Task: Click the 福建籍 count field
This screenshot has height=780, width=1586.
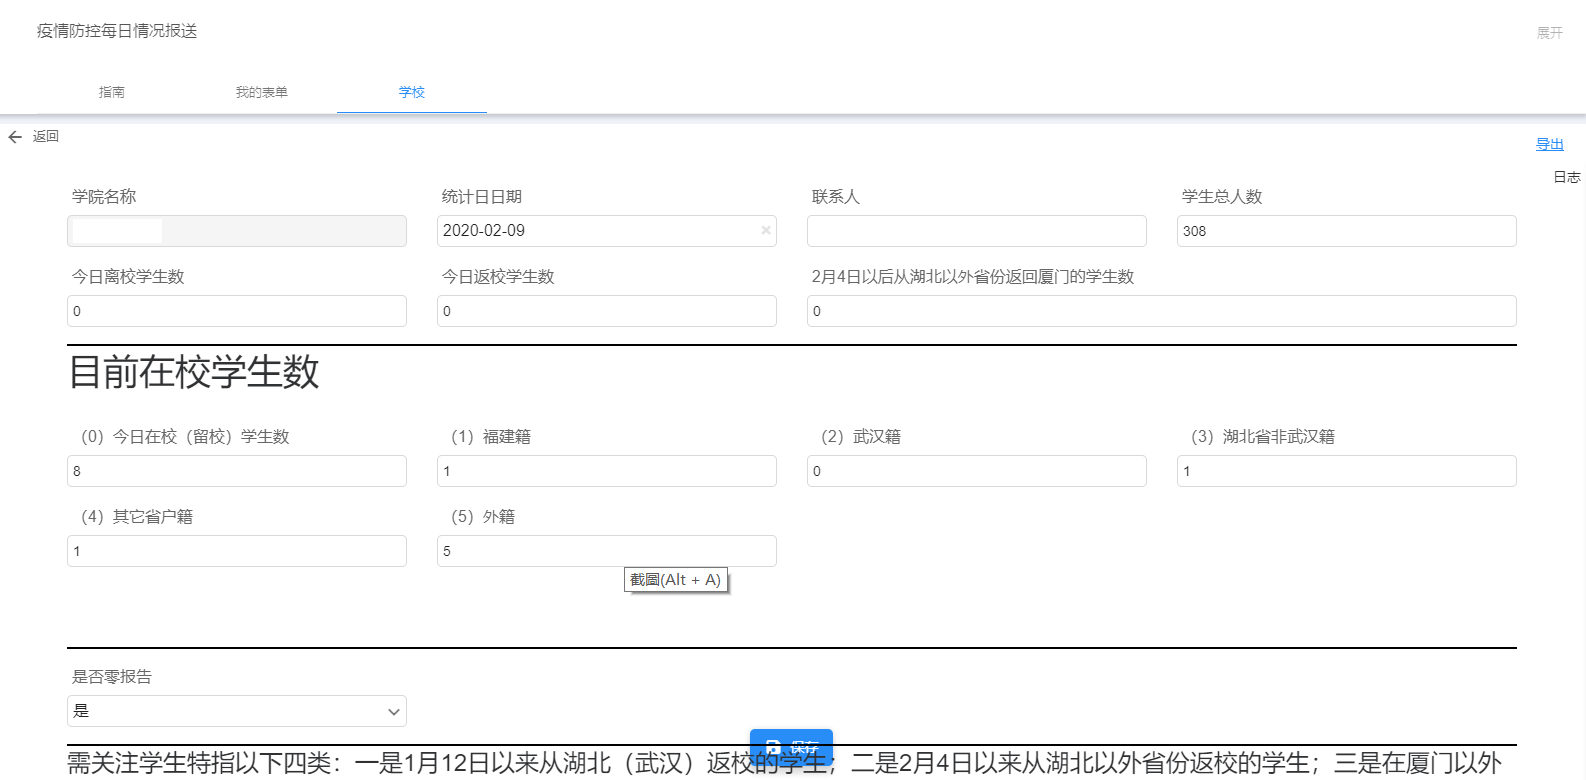Action: 607,471
